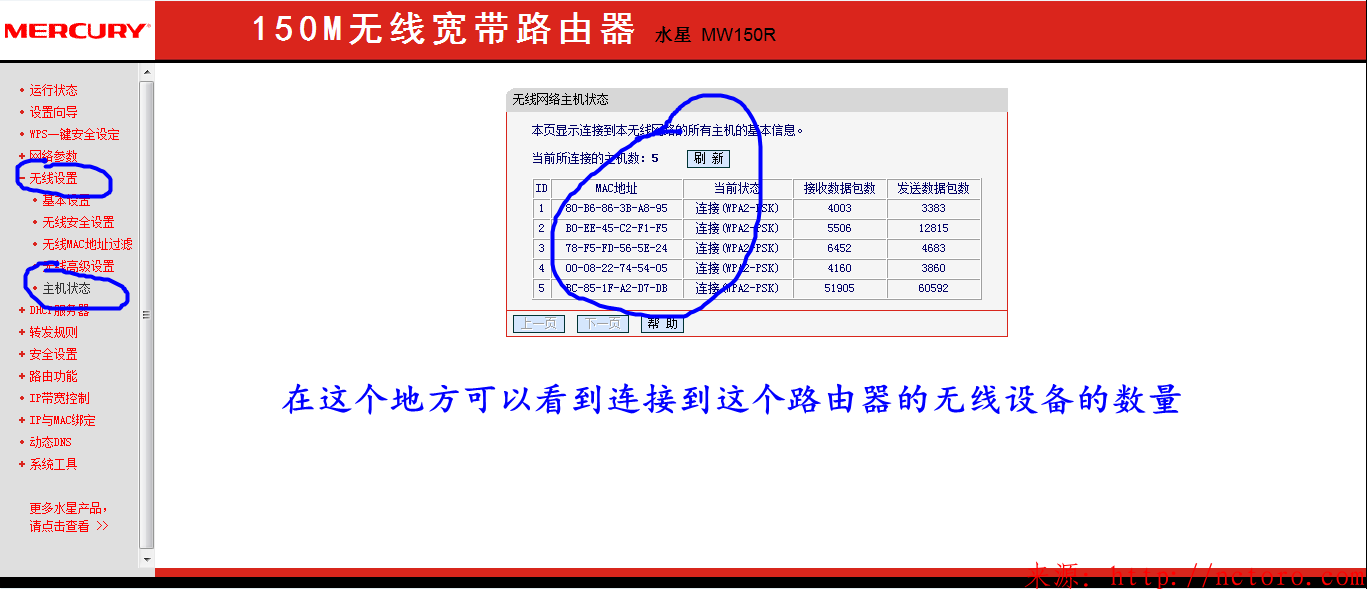The width and height of the screenshot is (1367, 589).
Task: Click the 150M无线宽带路由器 header title
Action: click(x=443, y=30)
